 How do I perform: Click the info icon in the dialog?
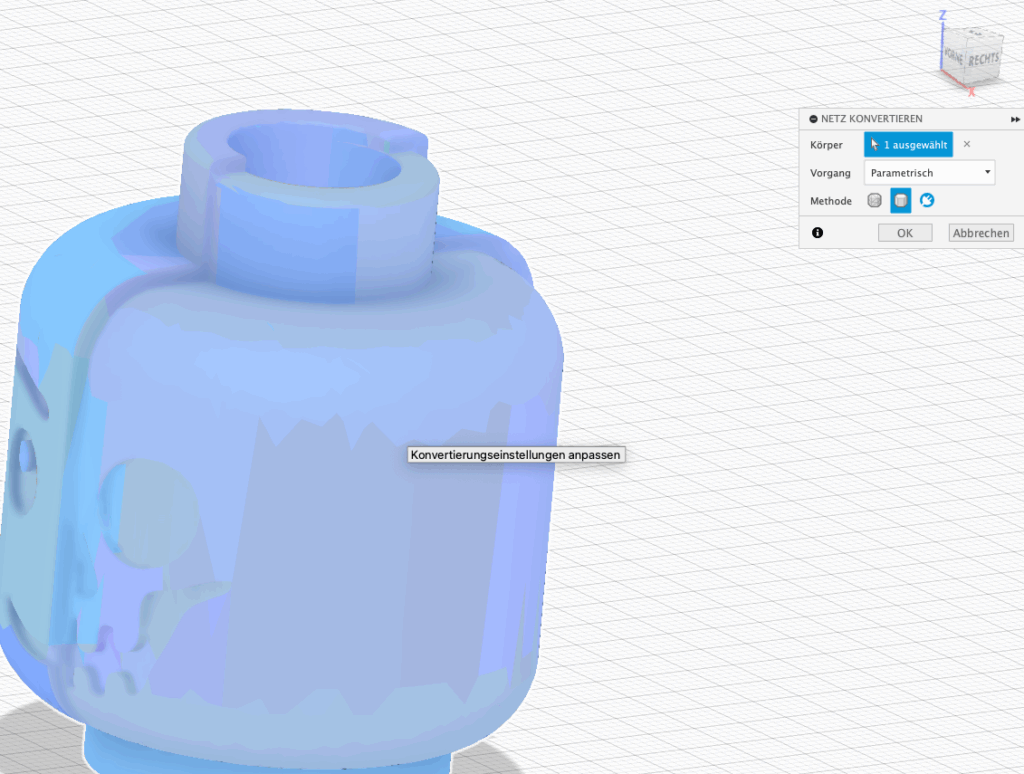(818, 233)
